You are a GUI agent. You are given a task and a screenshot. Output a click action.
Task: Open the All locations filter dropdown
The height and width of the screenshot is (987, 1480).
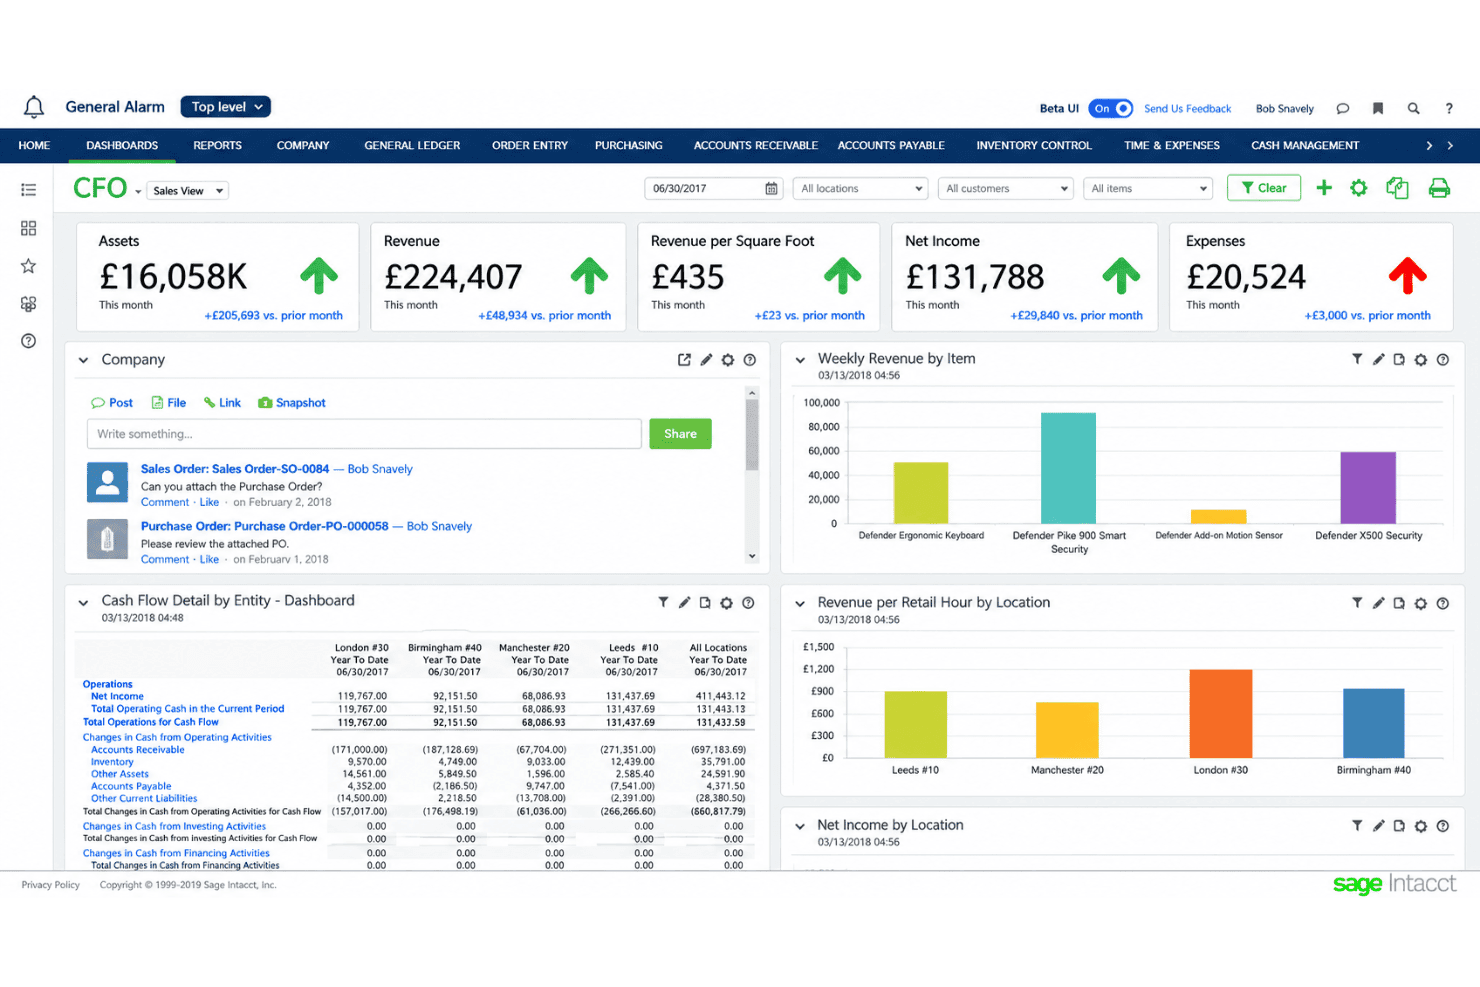point(861,189)
